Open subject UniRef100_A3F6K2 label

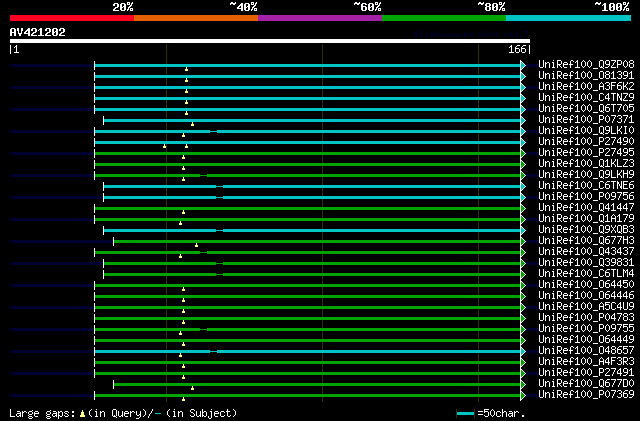coord(586,87)
